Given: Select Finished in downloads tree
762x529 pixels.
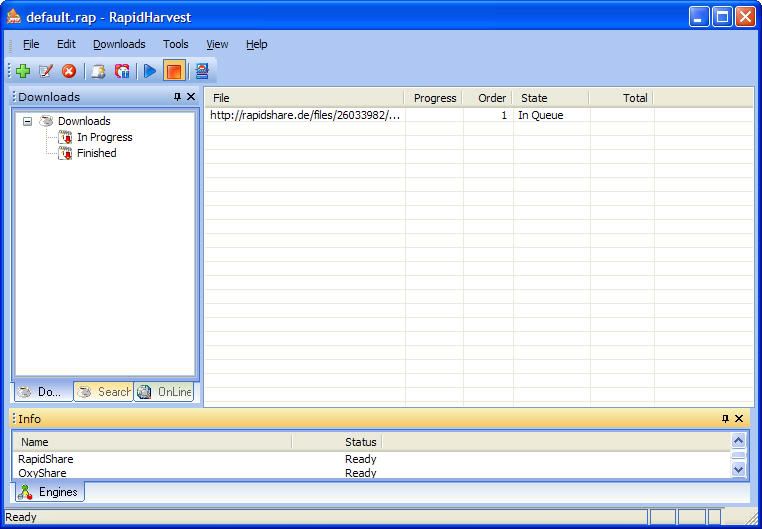Looking at the screenshot, I should tap(96, 153).
